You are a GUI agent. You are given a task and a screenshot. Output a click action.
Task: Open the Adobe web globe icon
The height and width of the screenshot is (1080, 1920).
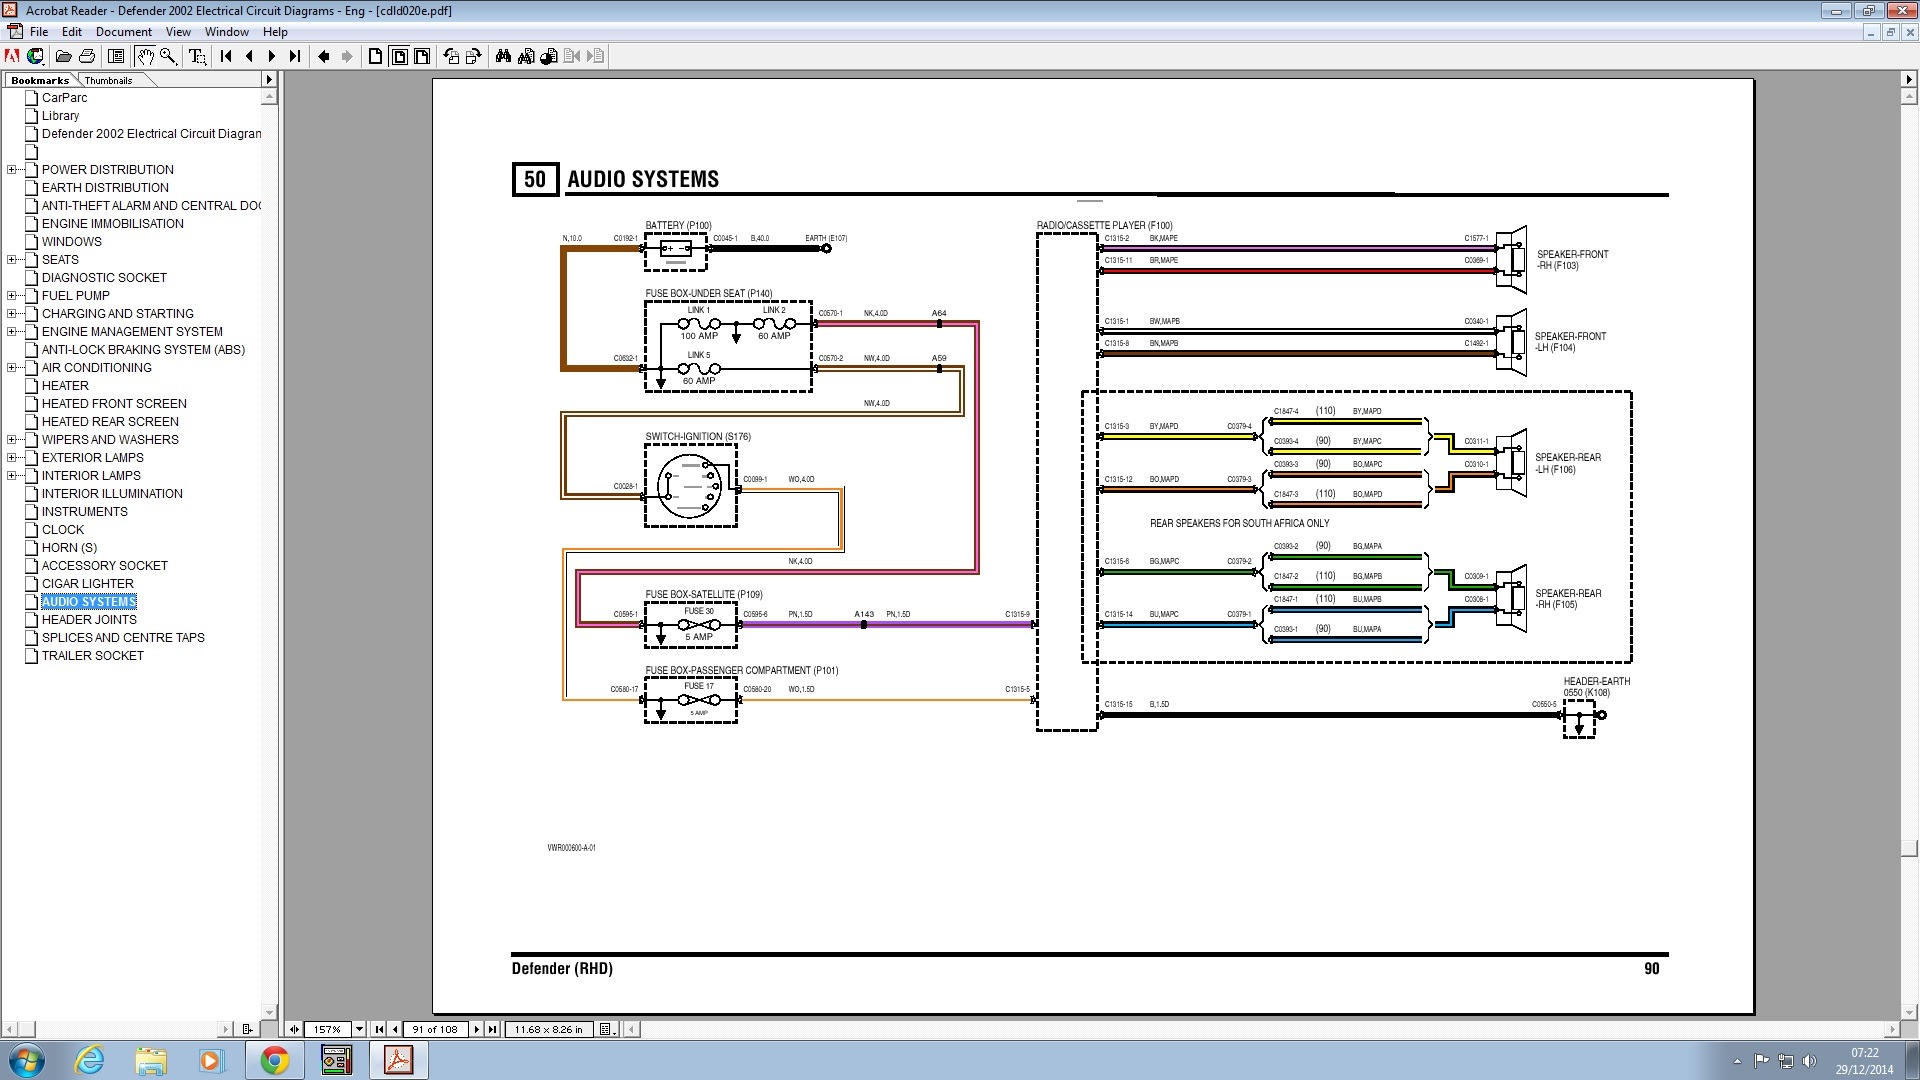(36, 56)
